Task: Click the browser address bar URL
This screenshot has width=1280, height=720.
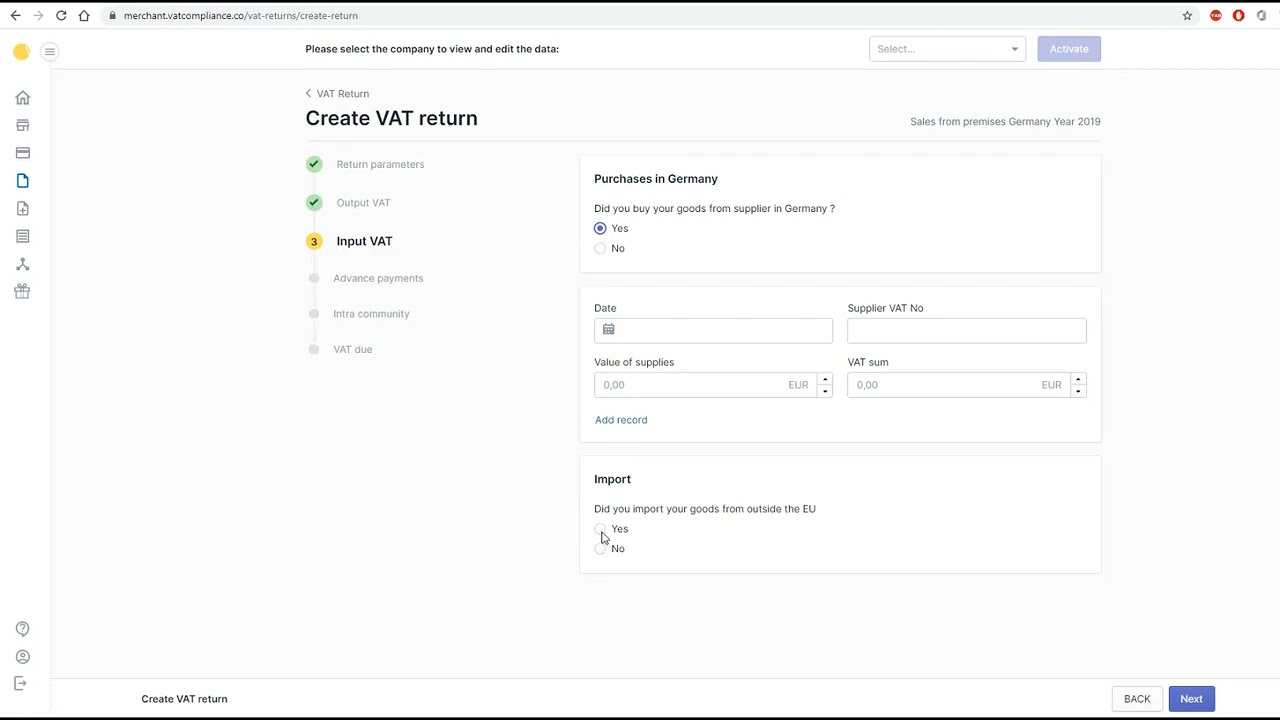Action: [241, 16]
